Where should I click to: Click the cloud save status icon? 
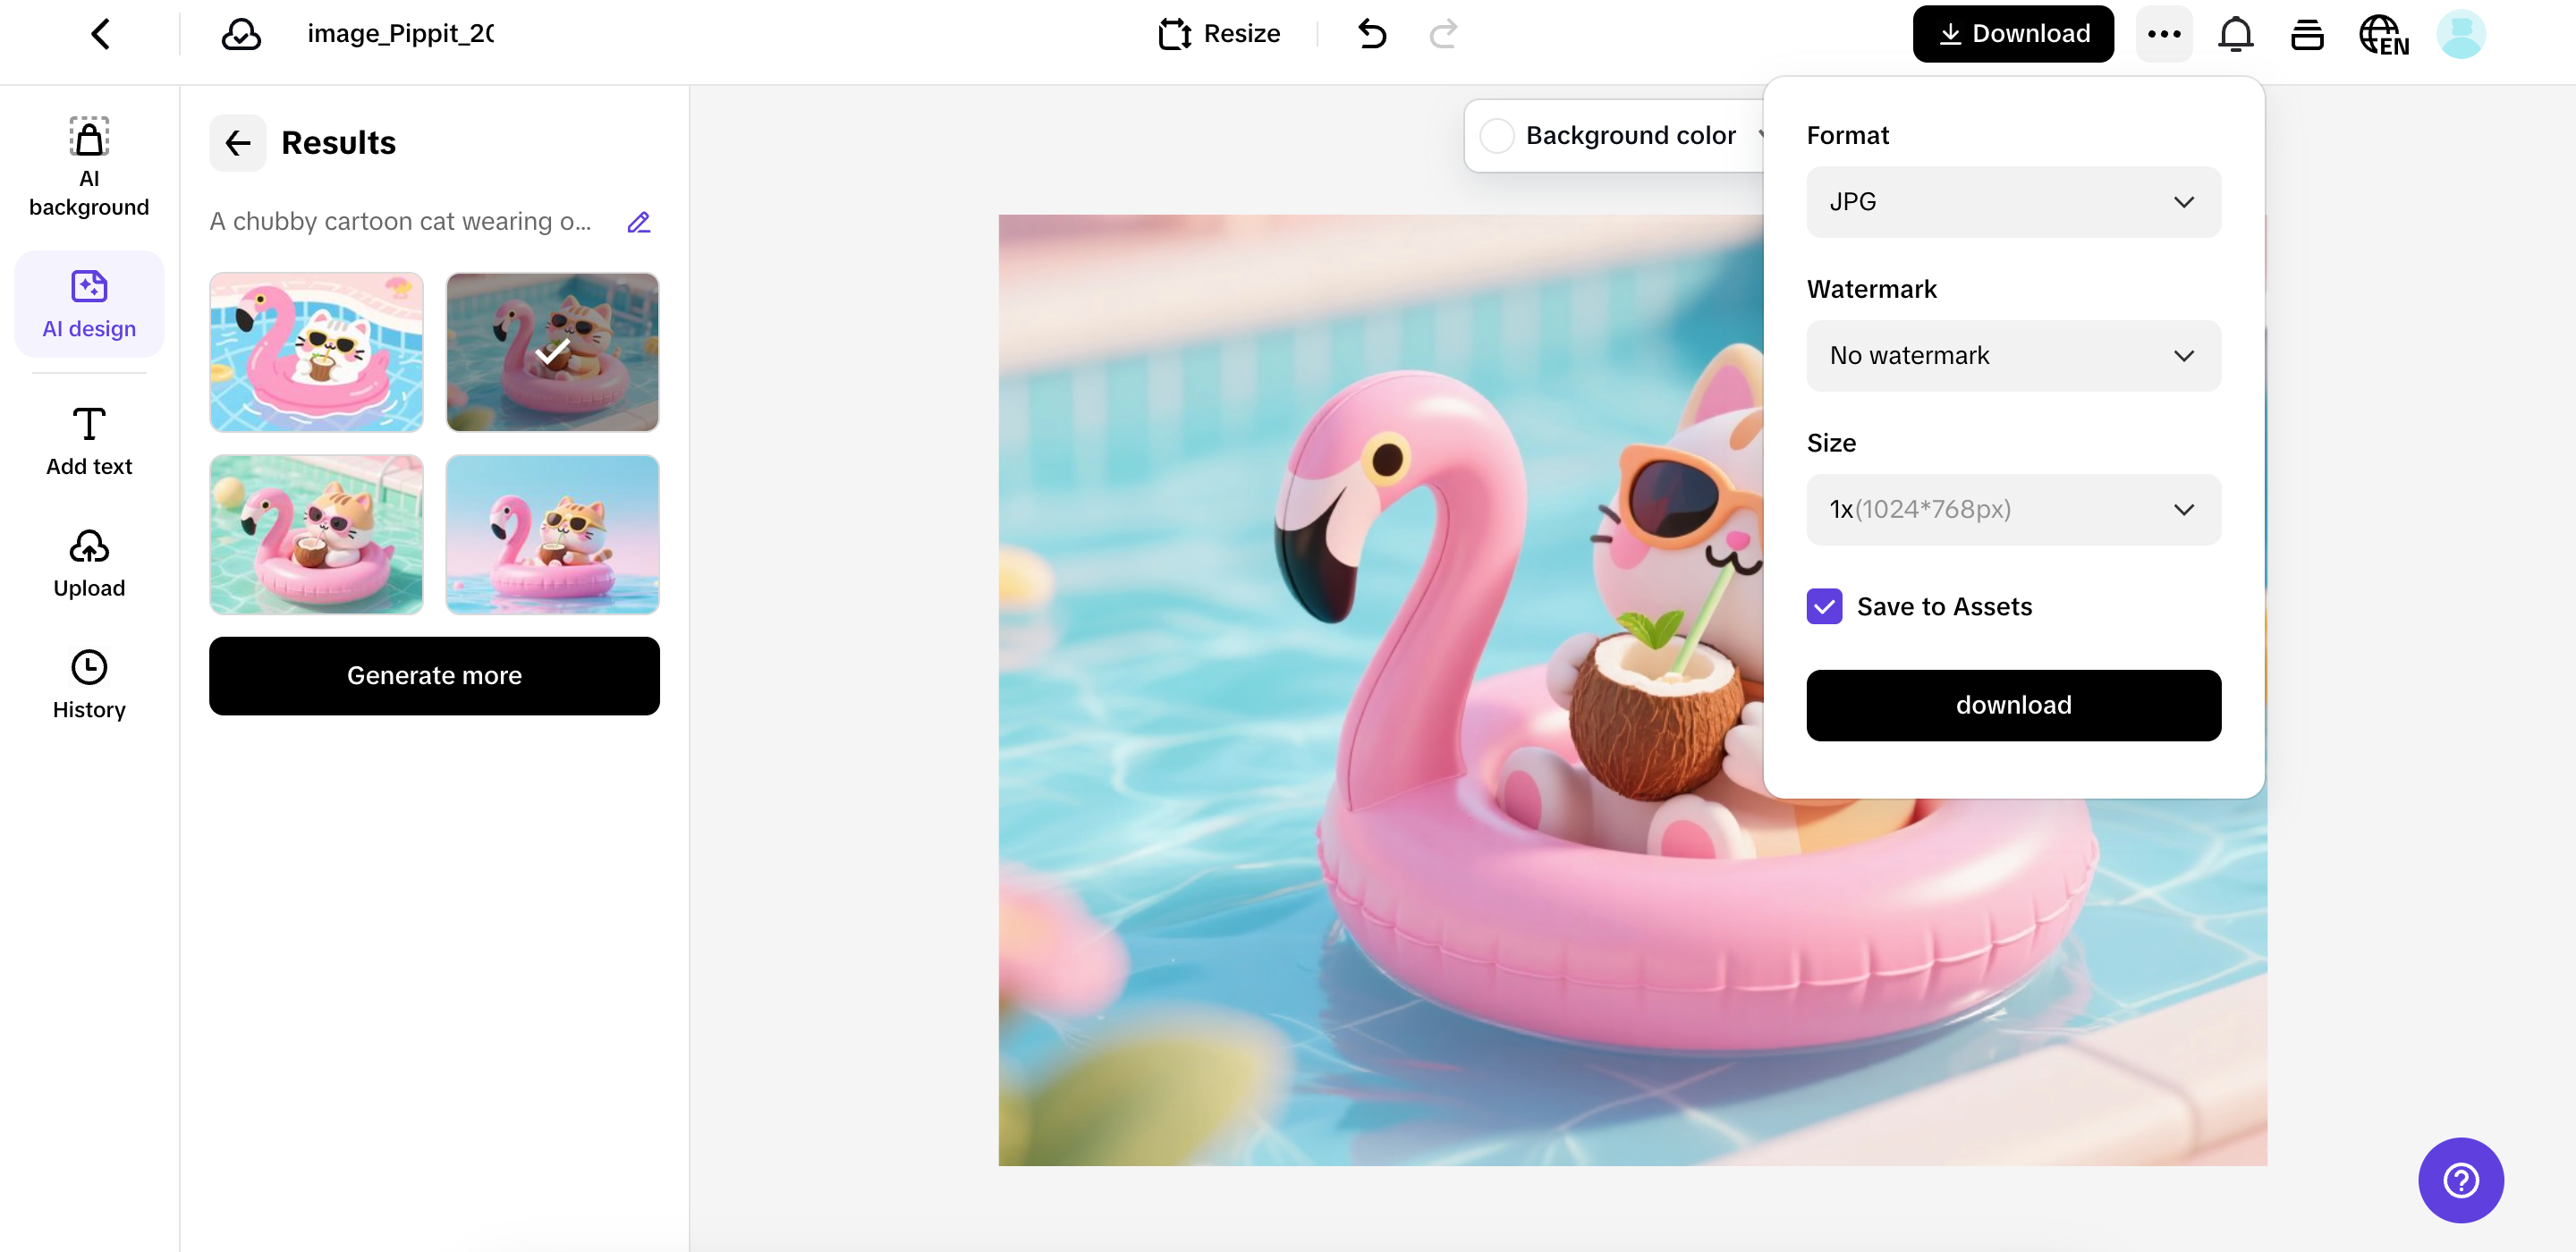click(x=241, y=34)
